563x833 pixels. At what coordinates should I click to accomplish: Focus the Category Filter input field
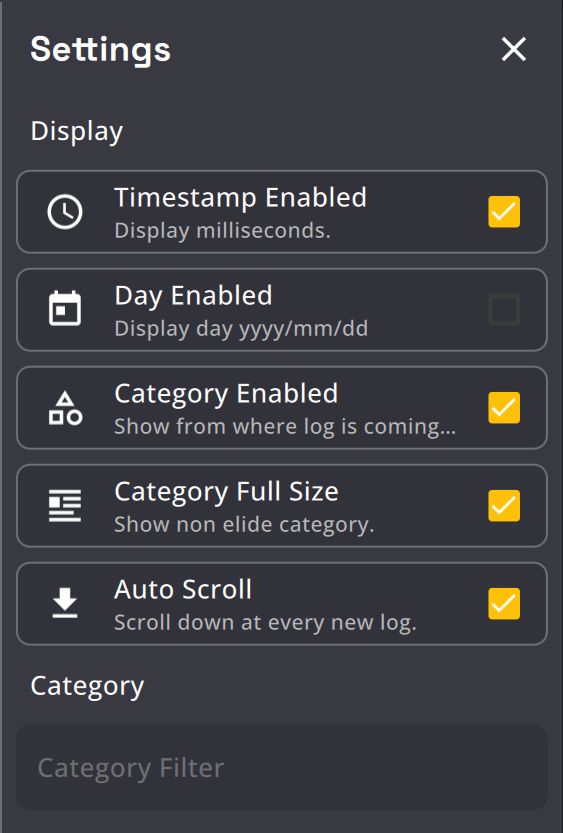click(x=282, y=768)
